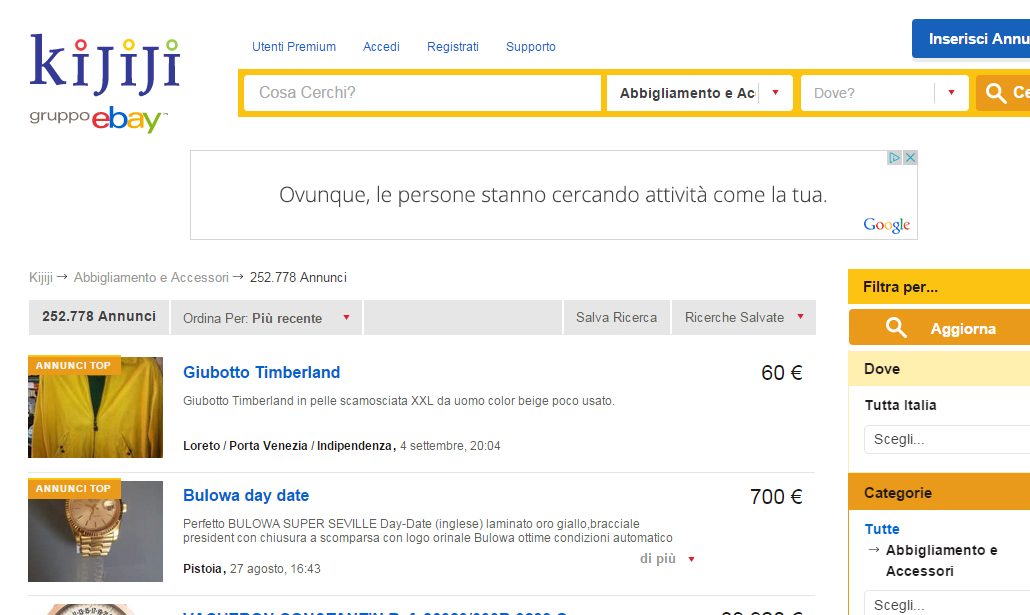The image size is (1030, 615).
Task: Click the Bulowa watch thumbnail
Action: point(95,531)
